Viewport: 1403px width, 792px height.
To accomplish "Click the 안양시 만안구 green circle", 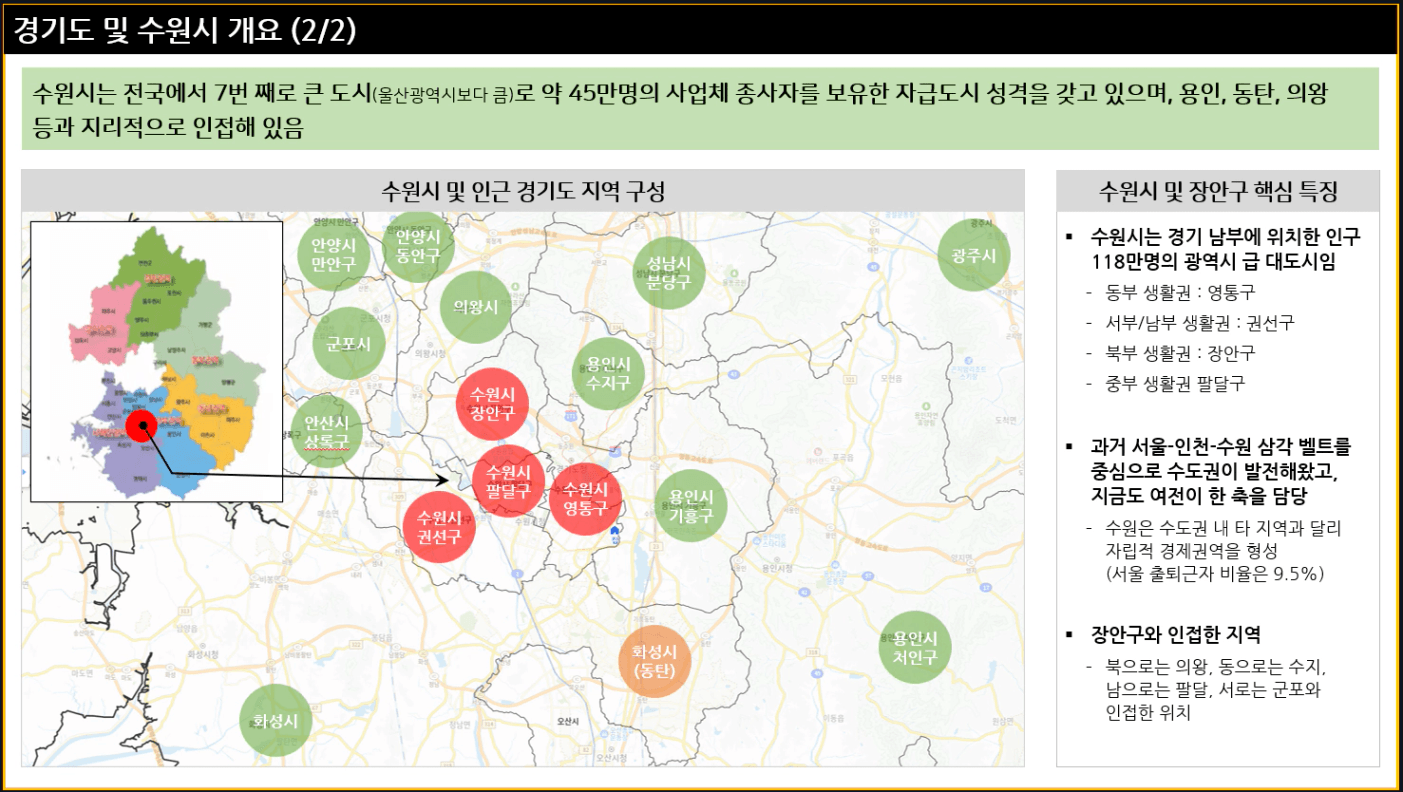I will click(333, 254).
